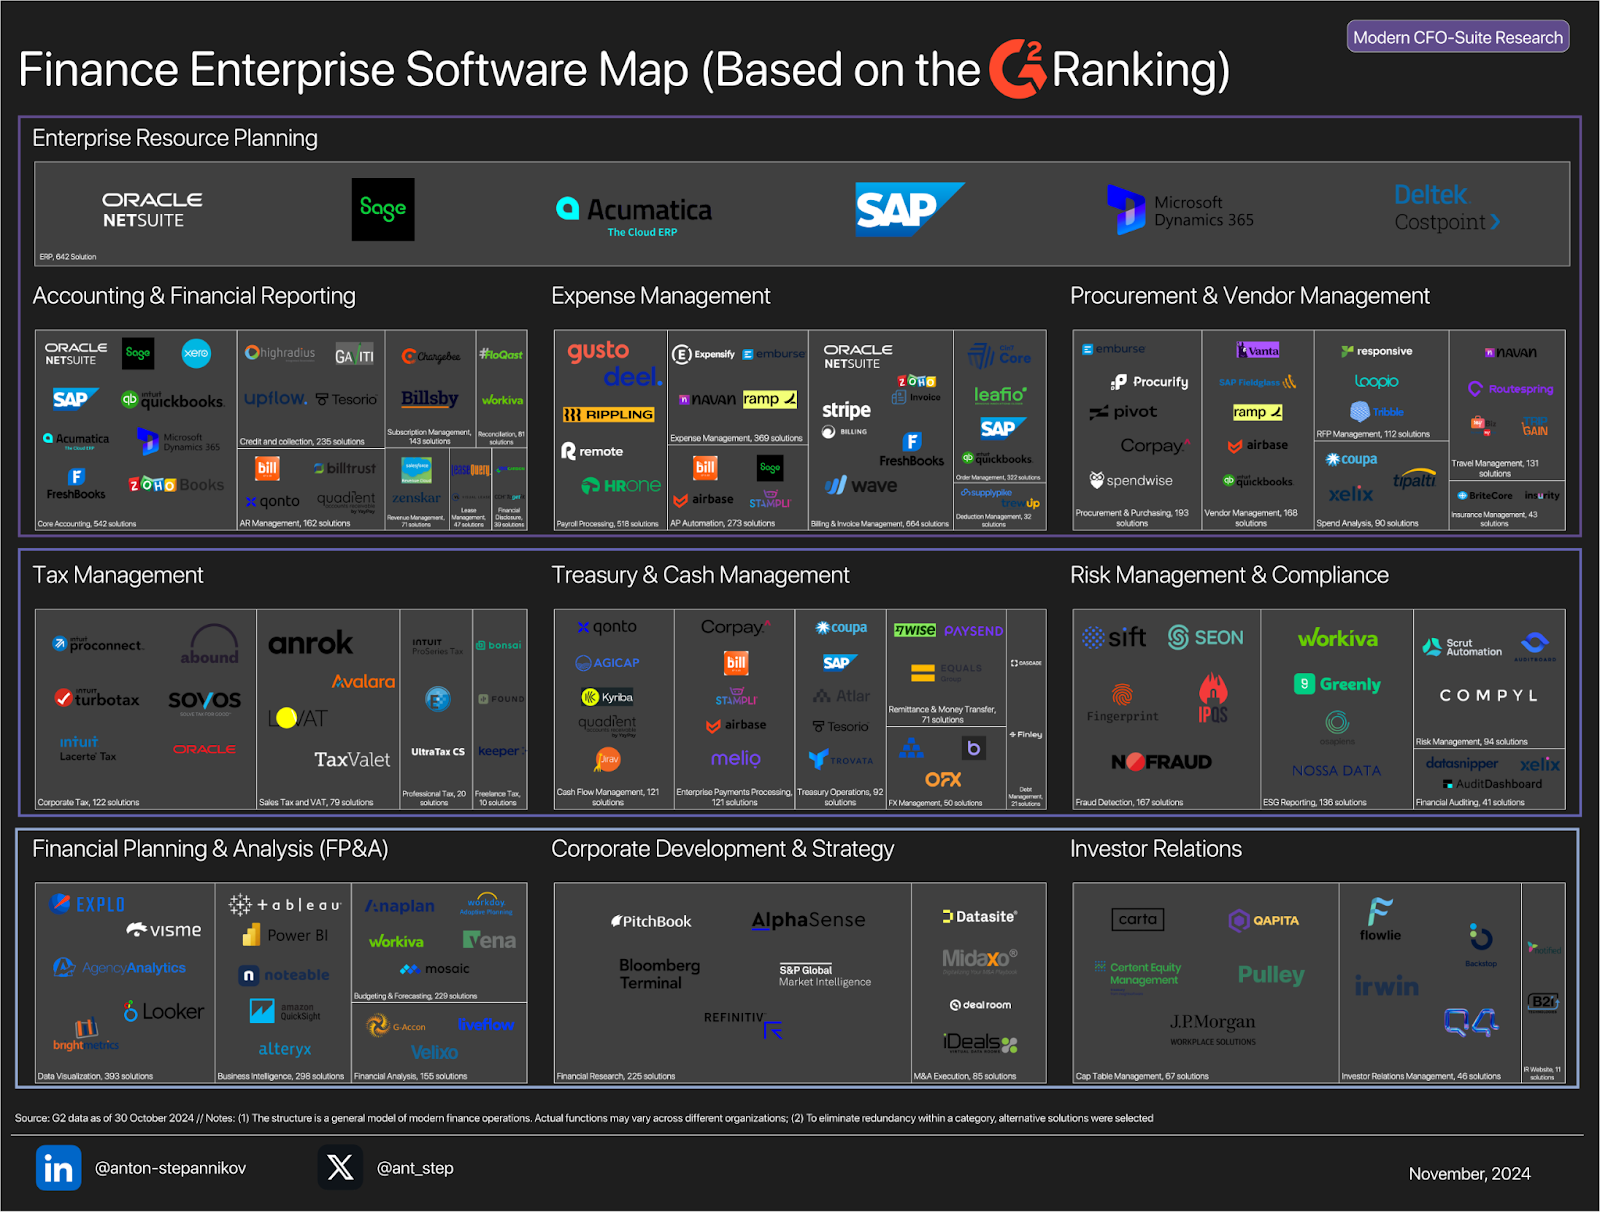Select the AGICAP logo
This screenshot has height=1212, width=1600.
click(x=607, y=663)
